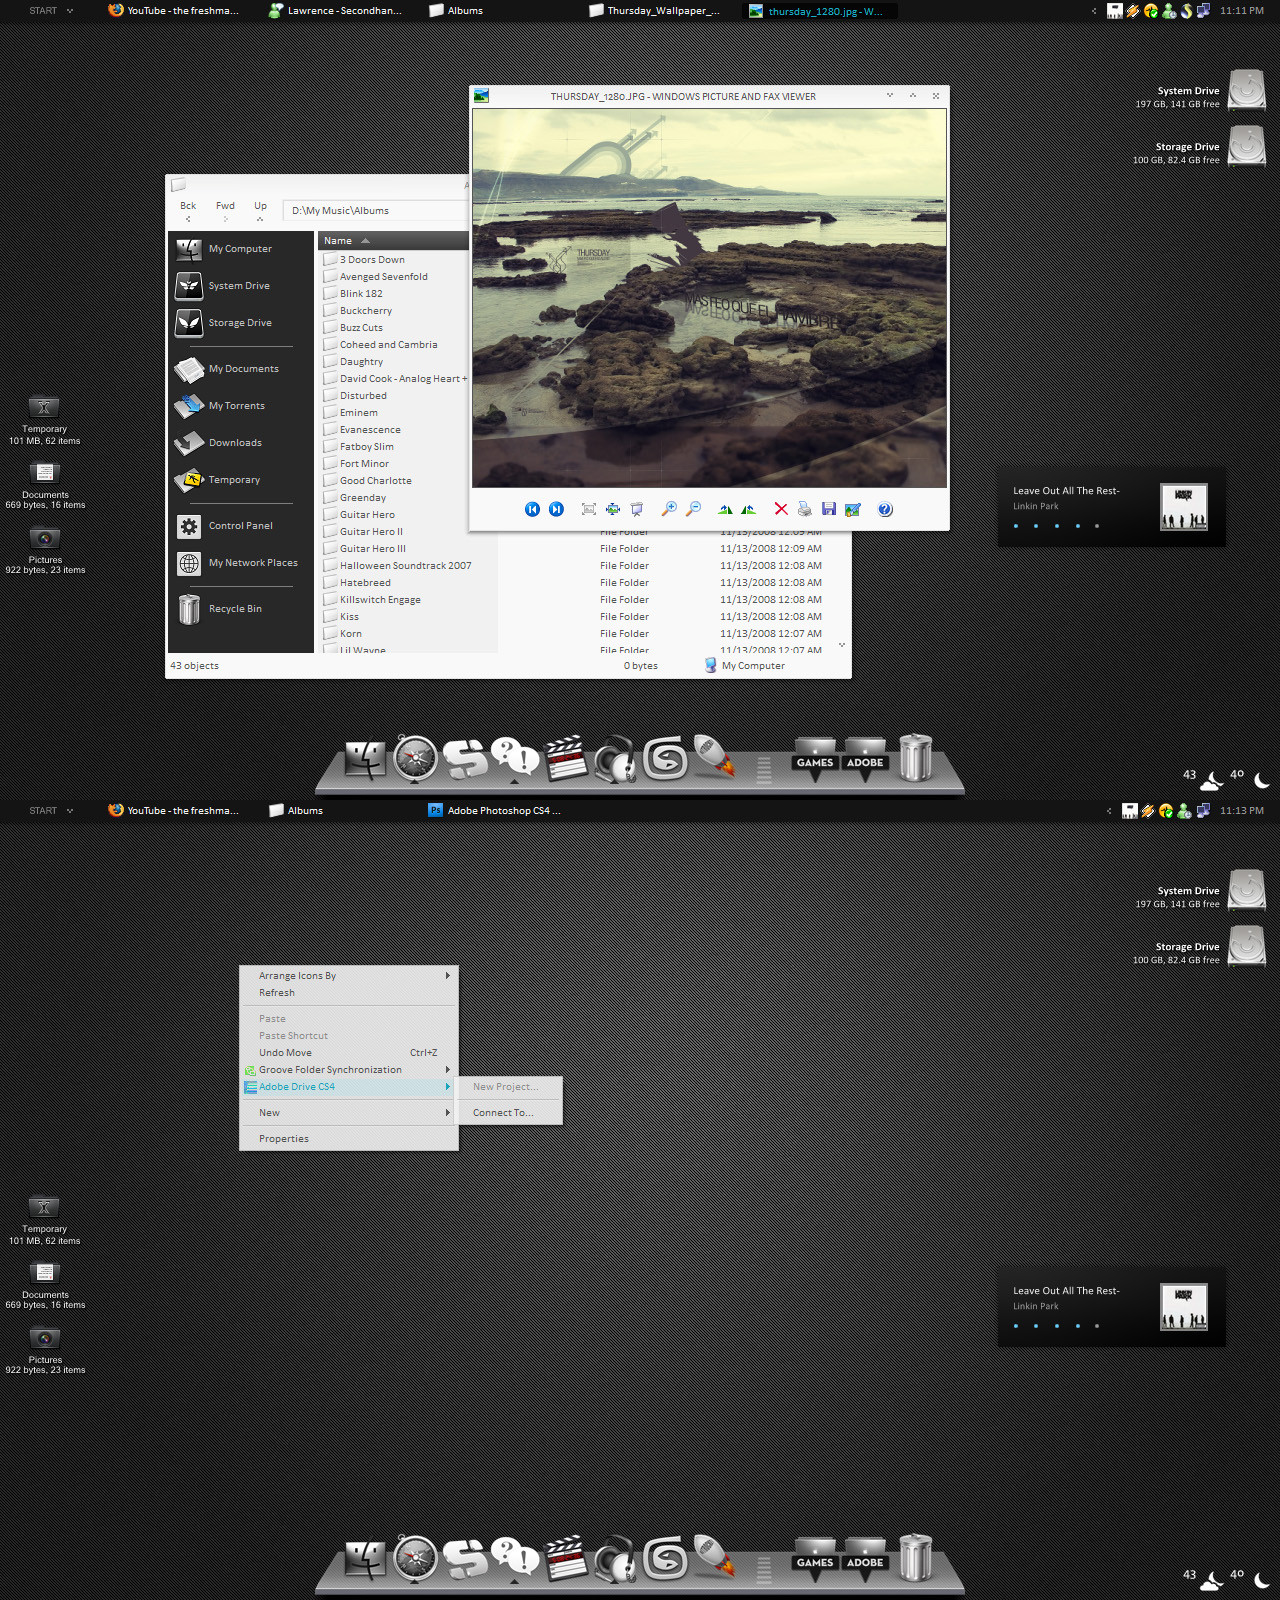Switch to Thursday_Wallpaper_ taskbar item

pyautogui.click(x=655, y=11)
